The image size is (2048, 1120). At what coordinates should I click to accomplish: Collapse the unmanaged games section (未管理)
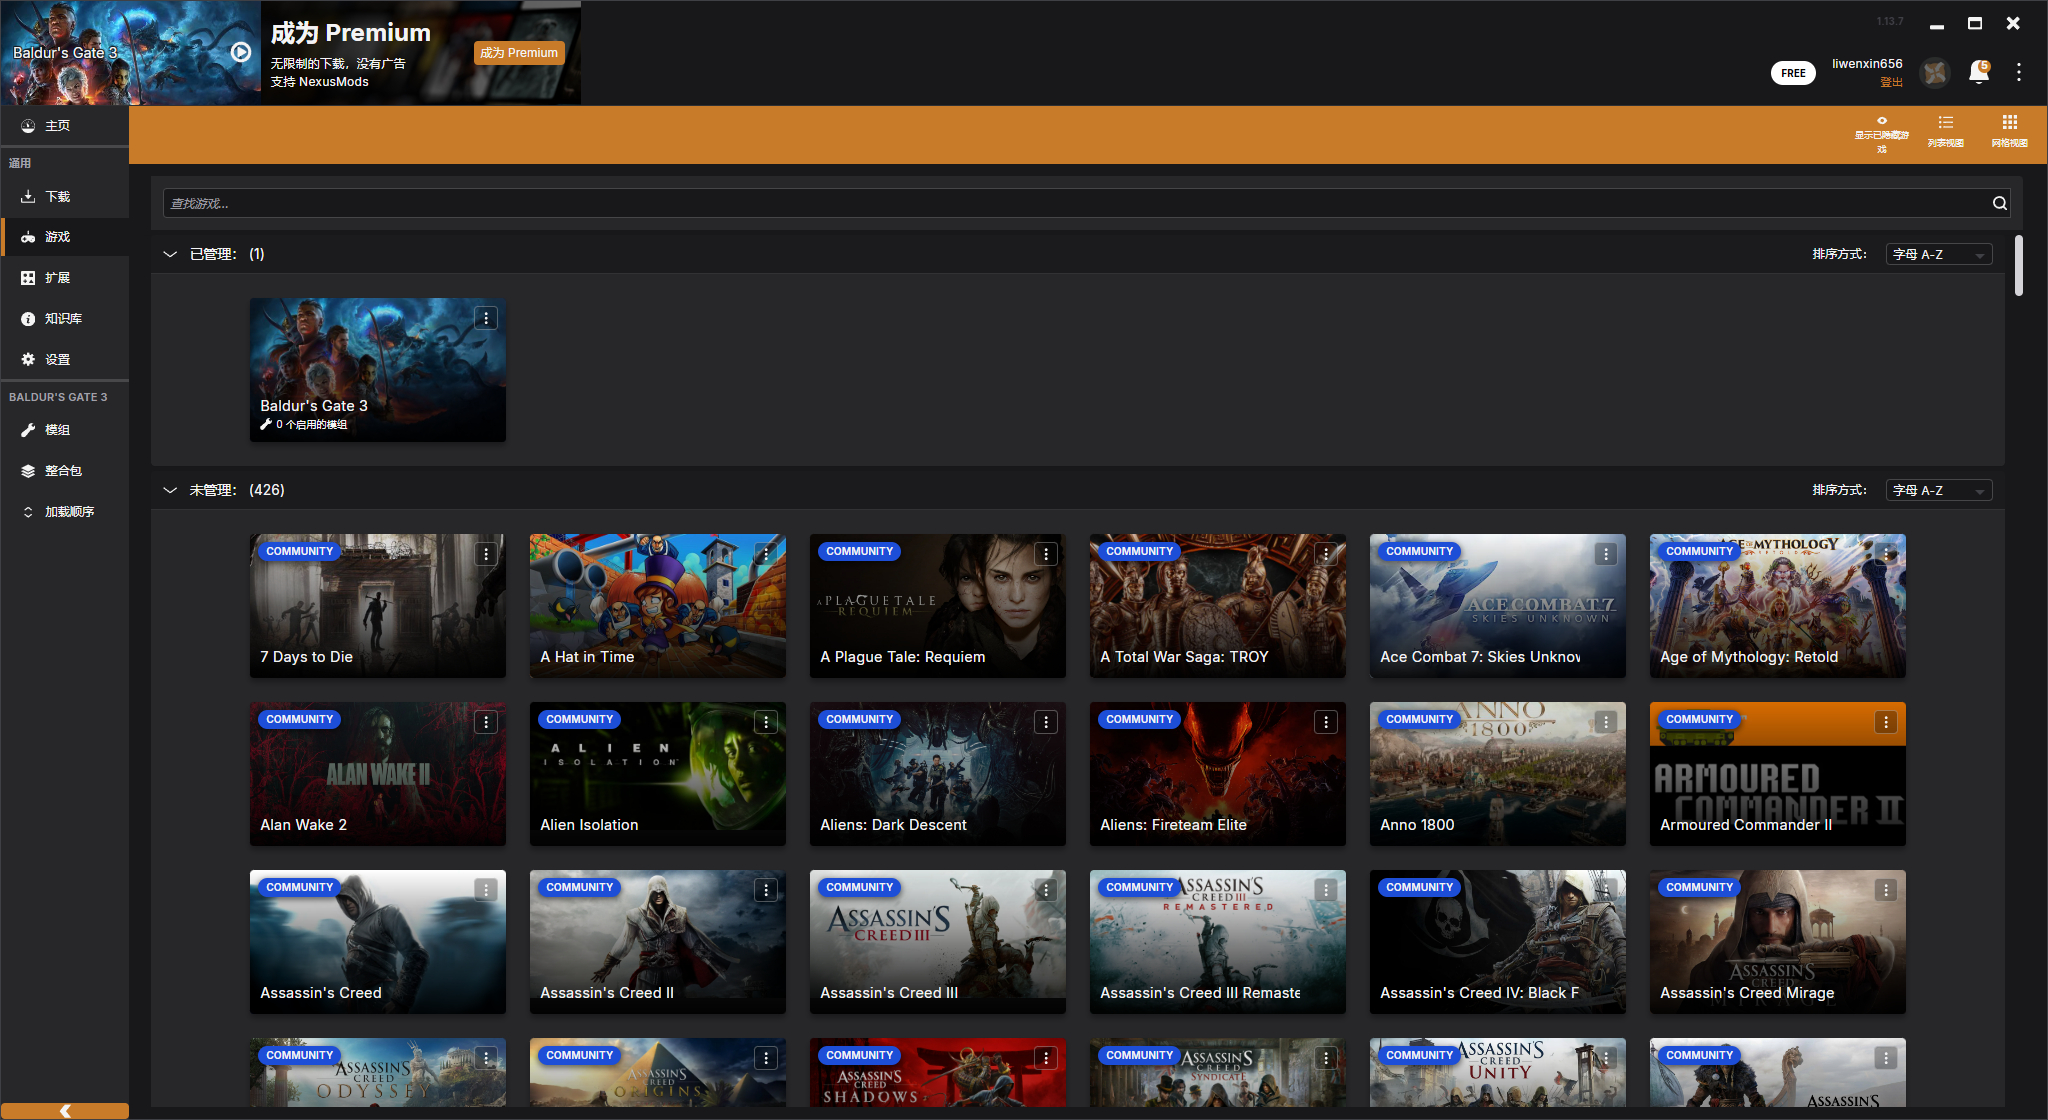[x=170, y=490]
